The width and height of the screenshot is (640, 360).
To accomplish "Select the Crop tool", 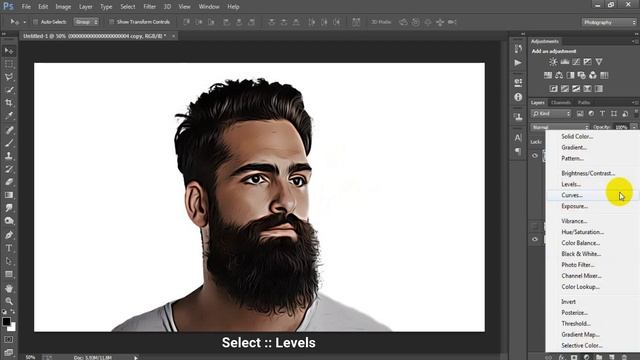I will pyautogui.click(x=9, y=102).
